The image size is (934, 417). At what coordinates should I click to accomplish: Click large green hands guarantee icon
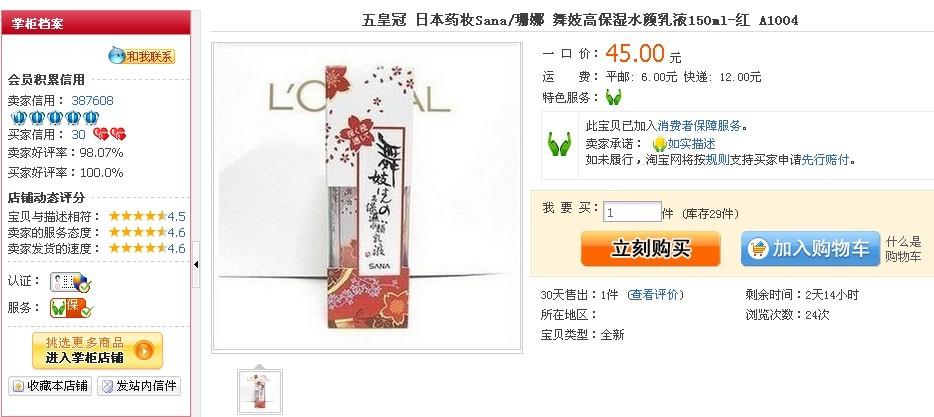coord(559,144)
